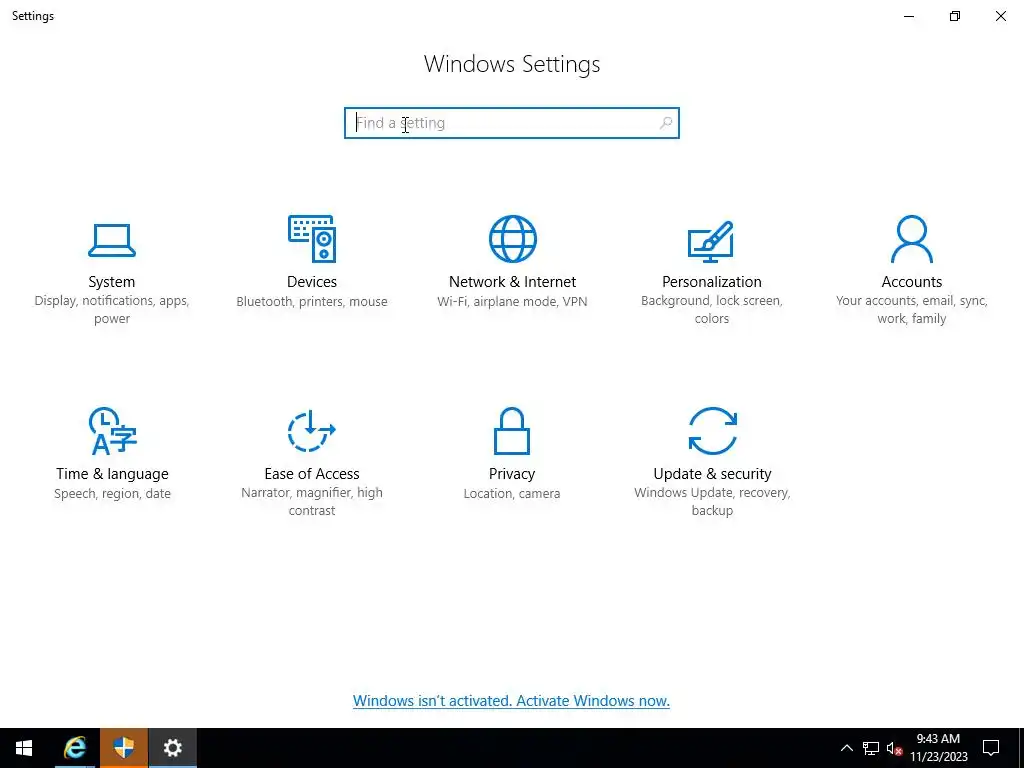The width and height of the screenshot is (1024, 768).
Task: Open the network status tray icon
Action: click(x=871, y=748)
